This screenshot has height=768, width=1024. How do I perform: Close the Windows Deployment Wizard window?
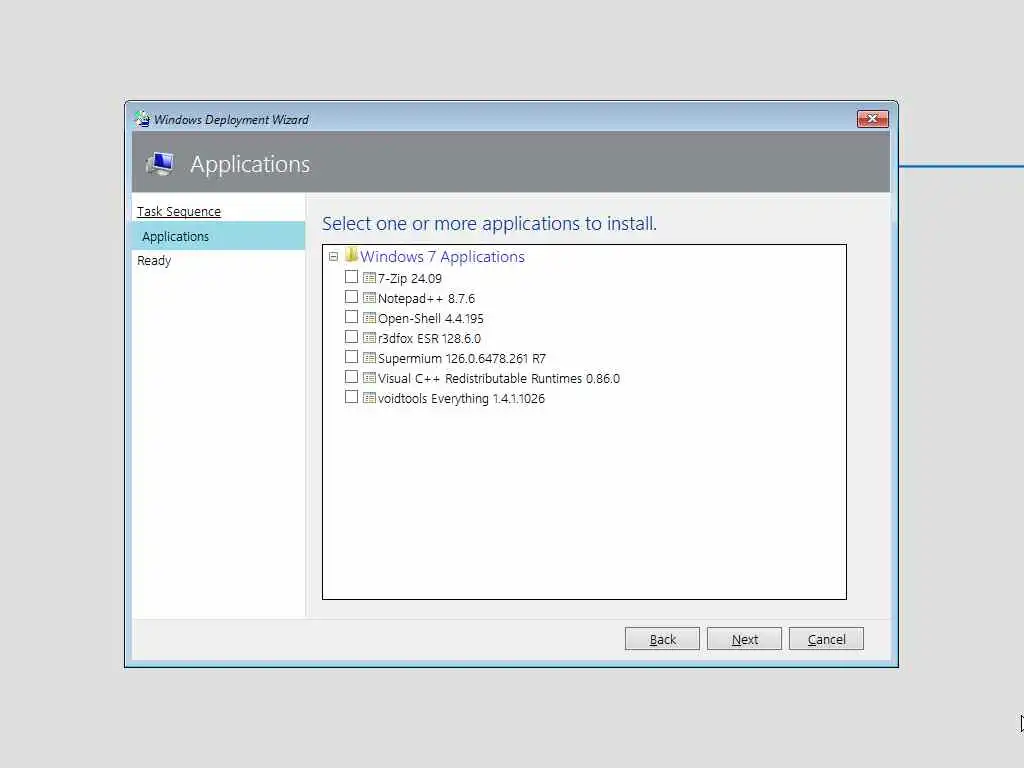(x=872, y=119)
